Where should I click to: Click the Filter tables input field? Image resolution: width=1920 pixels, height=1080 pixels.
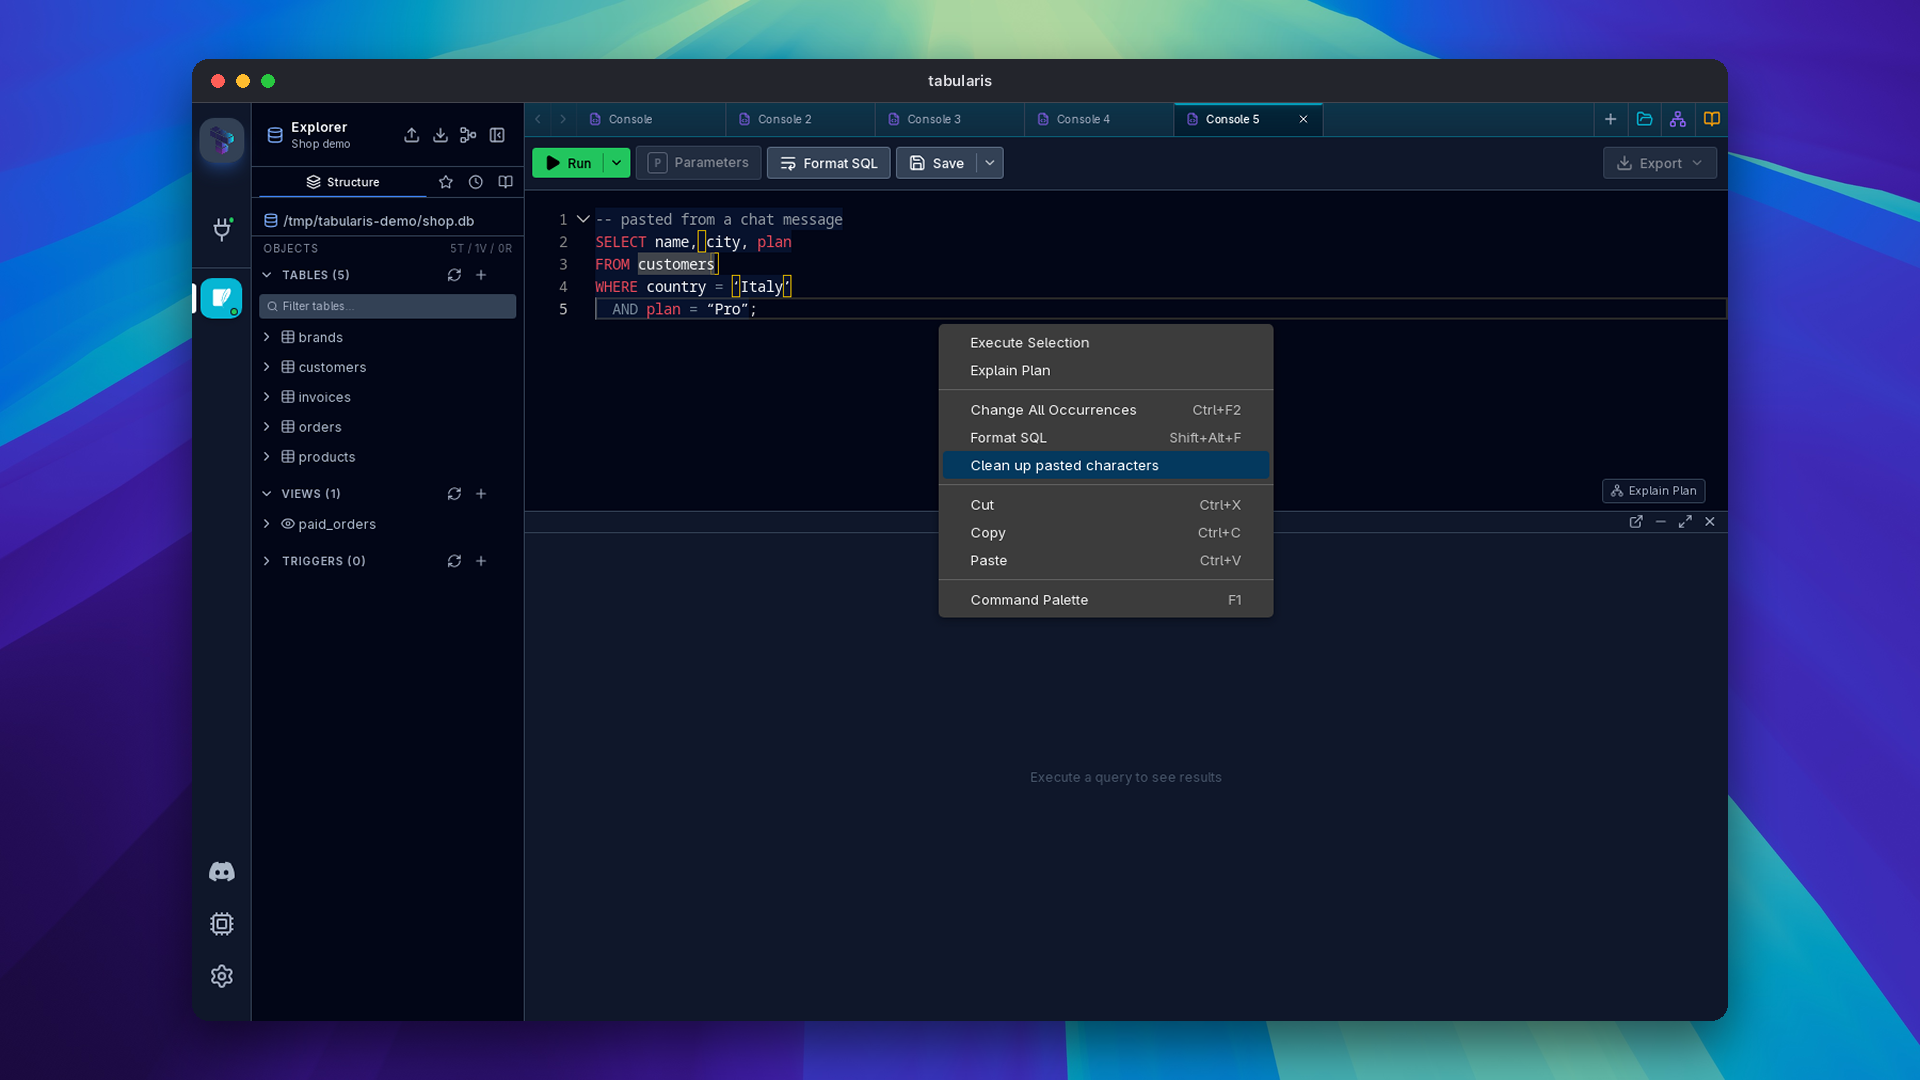(x=387, y=306)
